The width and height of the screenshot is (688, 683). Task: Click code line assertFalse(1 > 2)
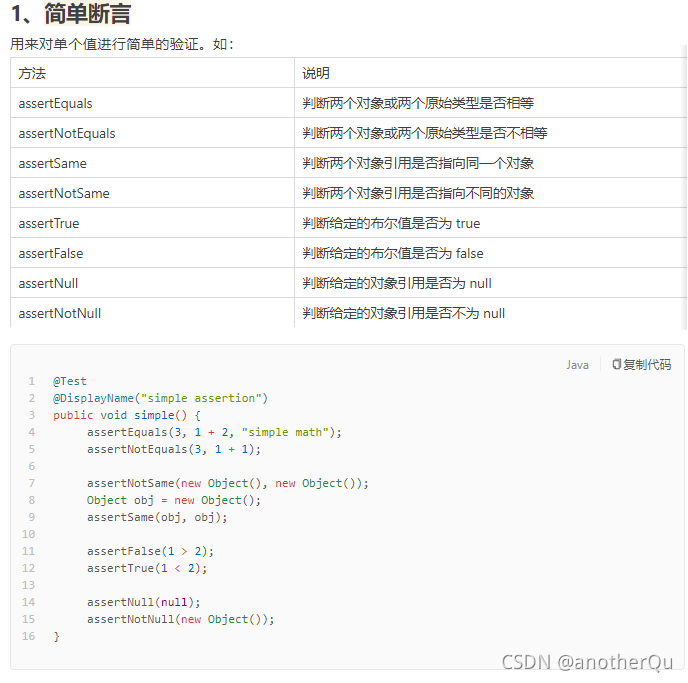[150, 551]
